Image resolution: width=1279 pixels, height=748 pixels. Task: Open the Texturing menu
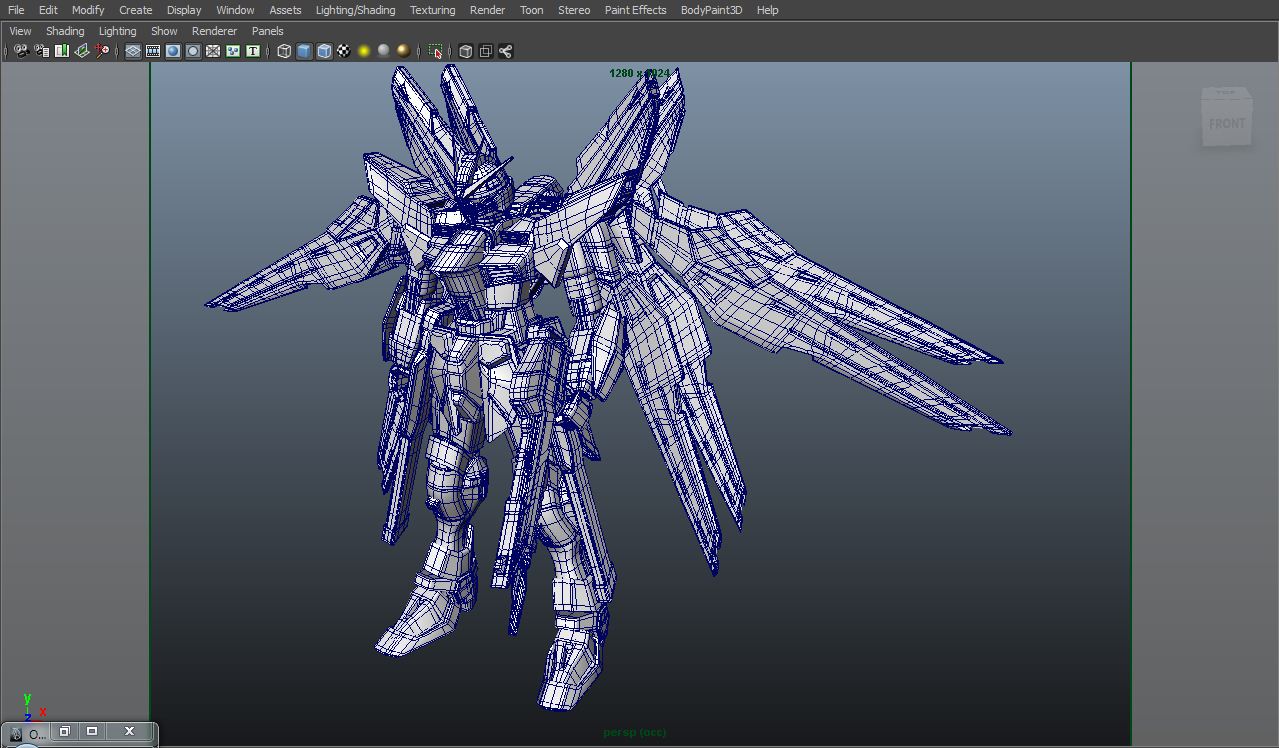click(432, 10)
